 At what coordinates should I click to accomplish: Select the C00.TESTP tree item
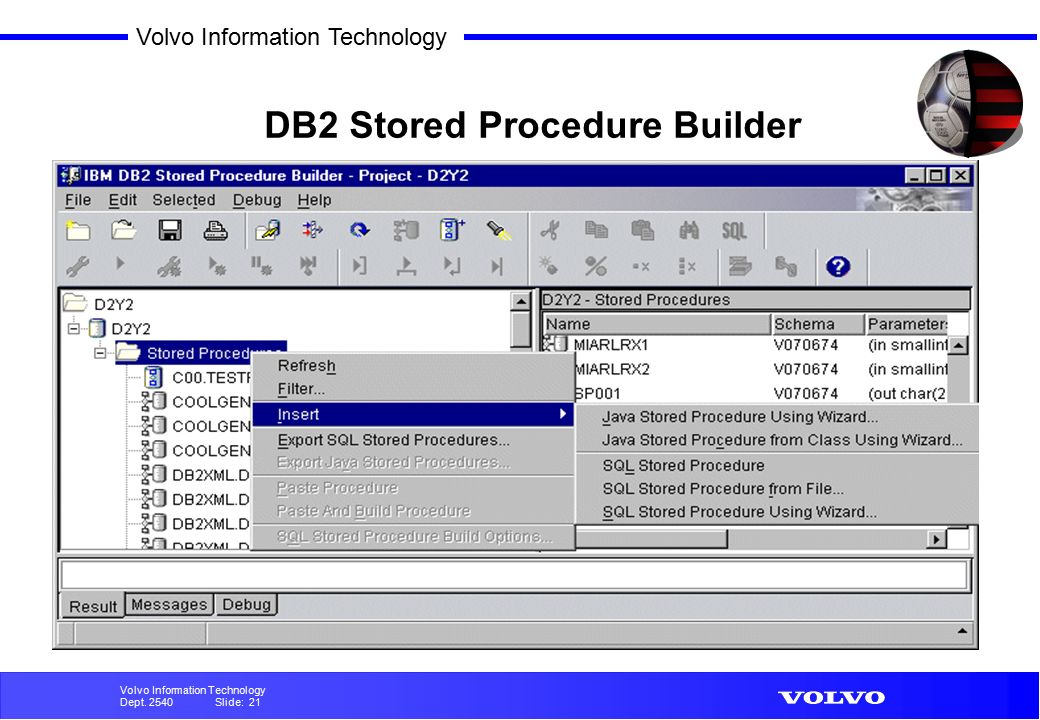coord(198,378)
